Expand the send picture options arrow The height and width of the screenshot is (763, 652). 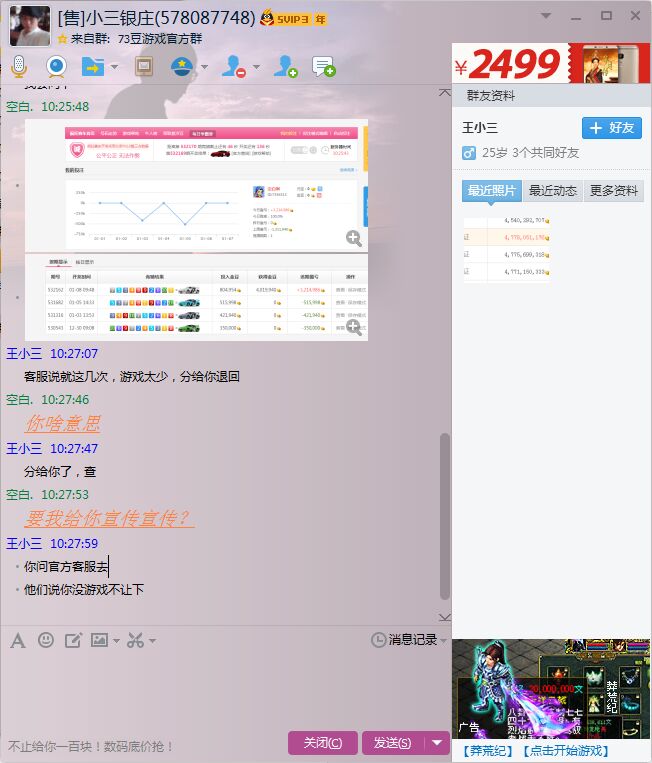click(116, 641)
